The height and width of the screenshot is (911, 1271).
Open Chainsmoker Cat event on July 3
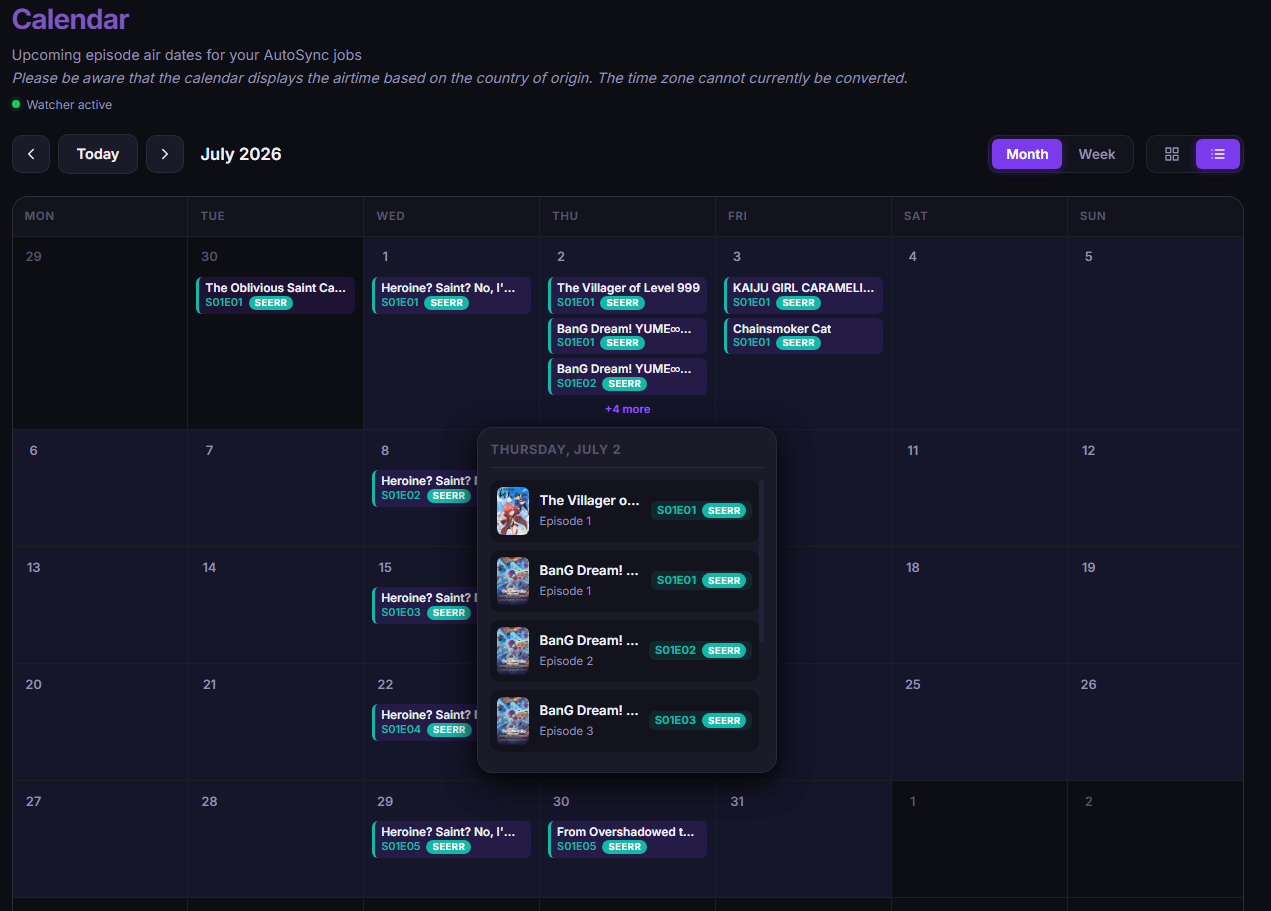(804, 336)
